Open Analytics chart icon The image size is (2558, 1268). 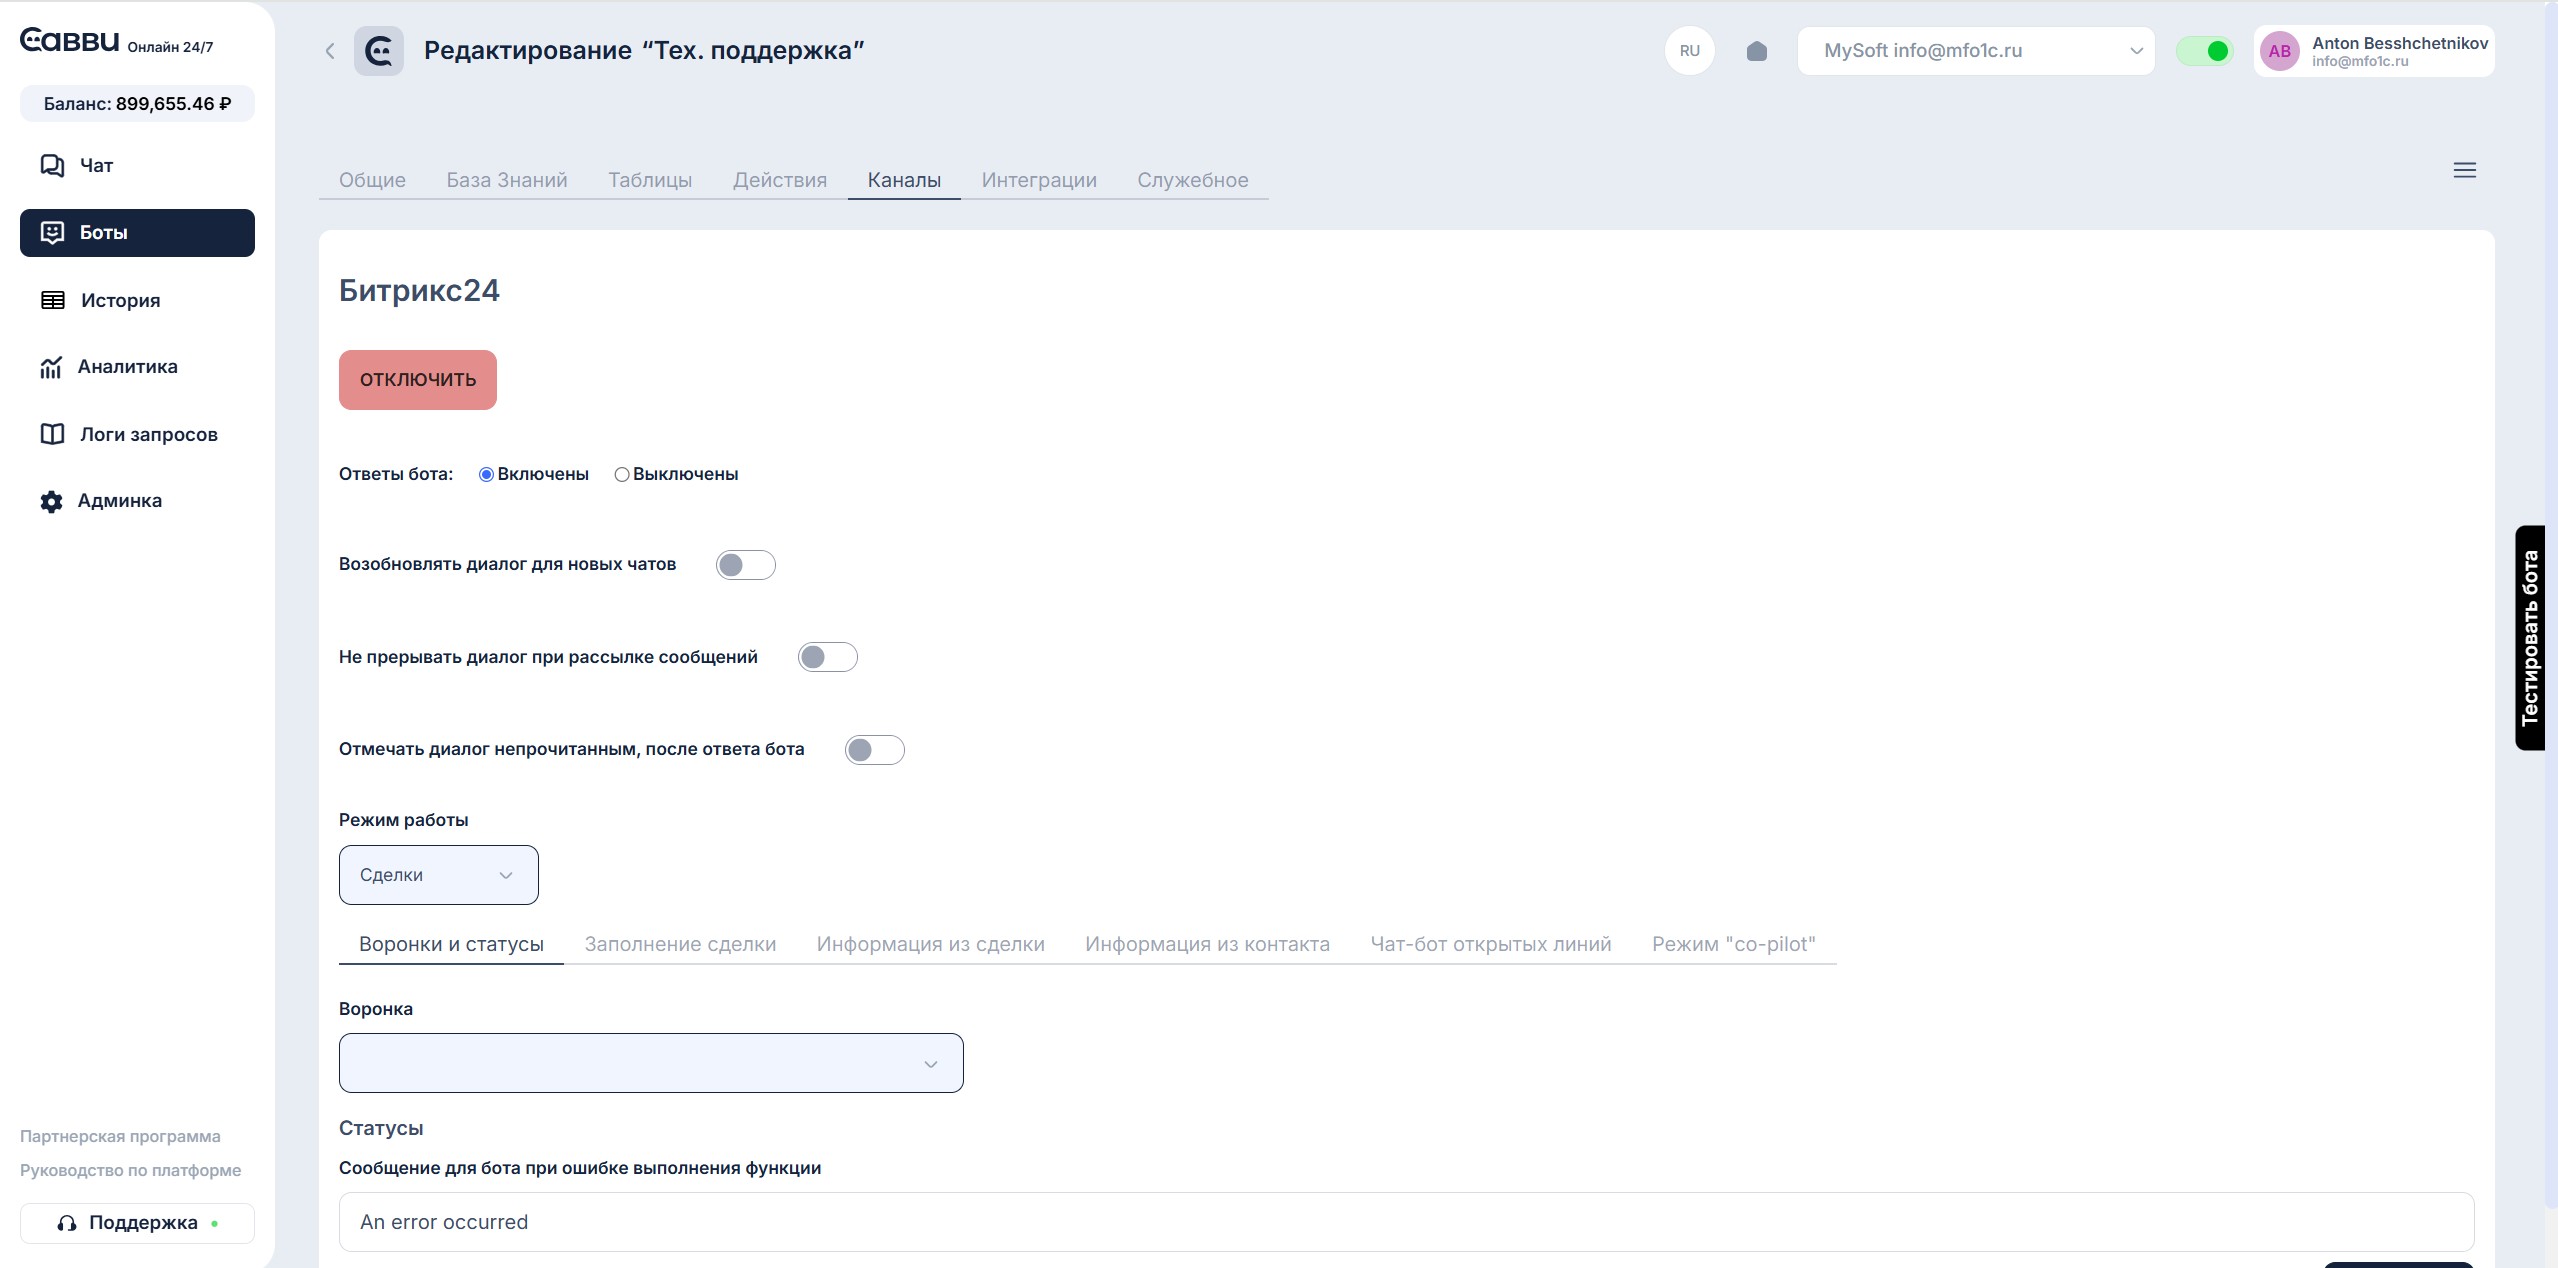pos(51,367)
